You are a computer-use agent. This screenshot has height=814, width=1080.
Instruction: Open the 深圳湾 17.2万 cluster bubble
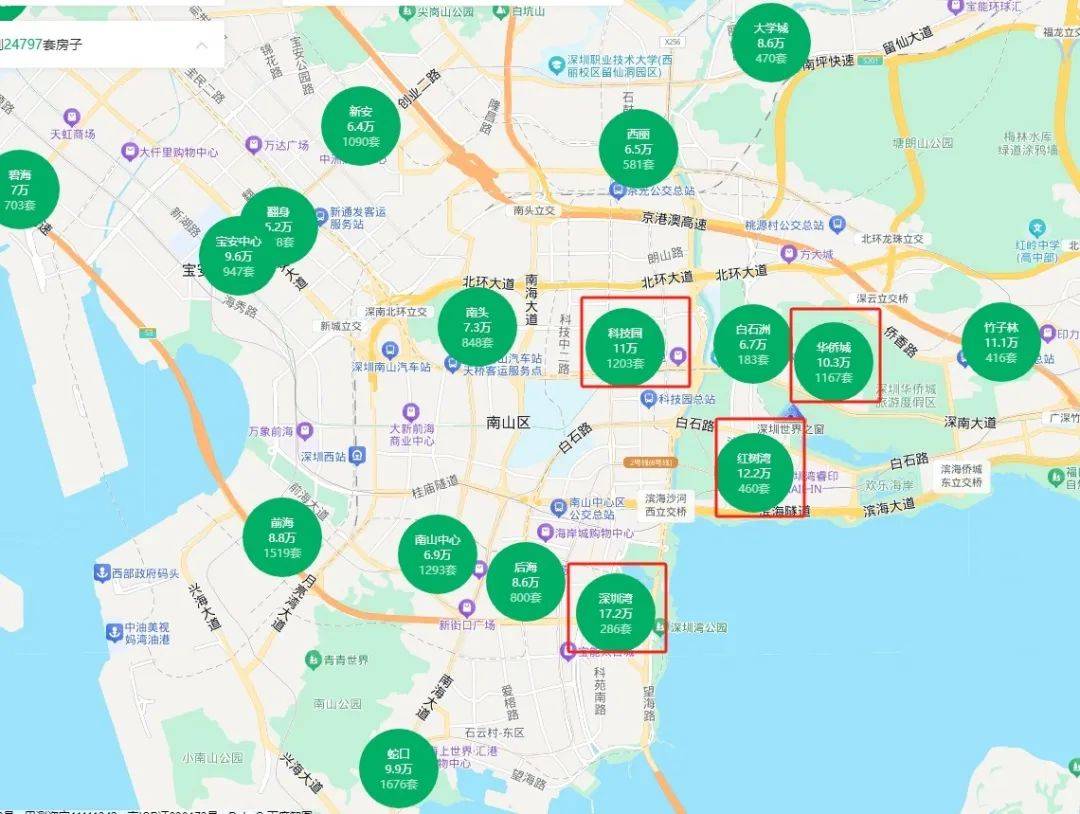615,614
